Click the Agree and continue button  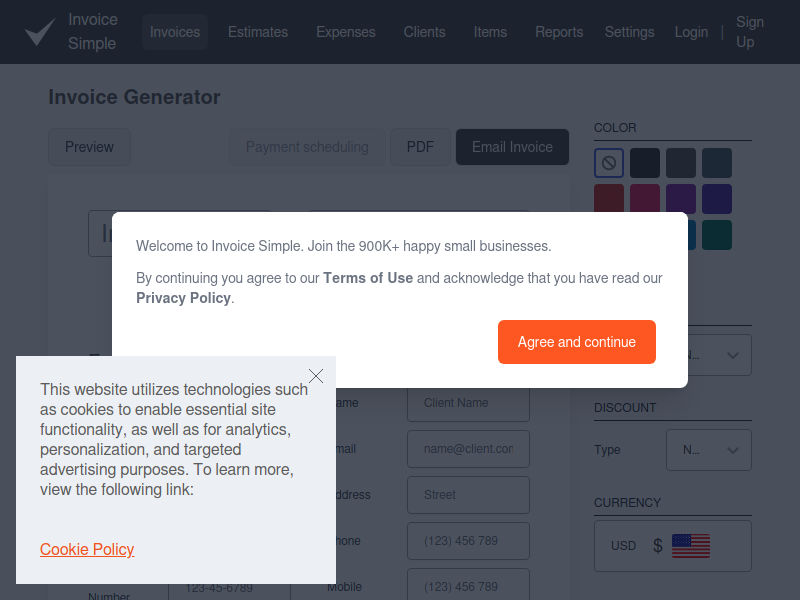click(576, 342)
